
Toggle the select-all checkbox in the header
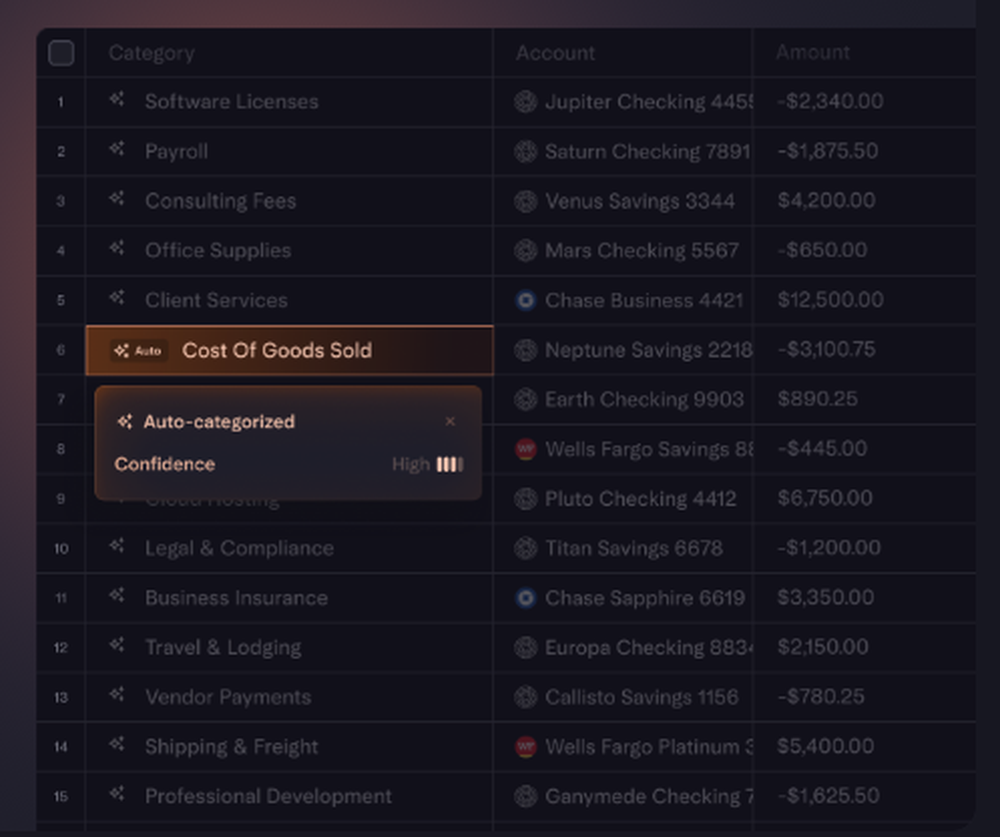pyautogui.click(x=61, y=53)
